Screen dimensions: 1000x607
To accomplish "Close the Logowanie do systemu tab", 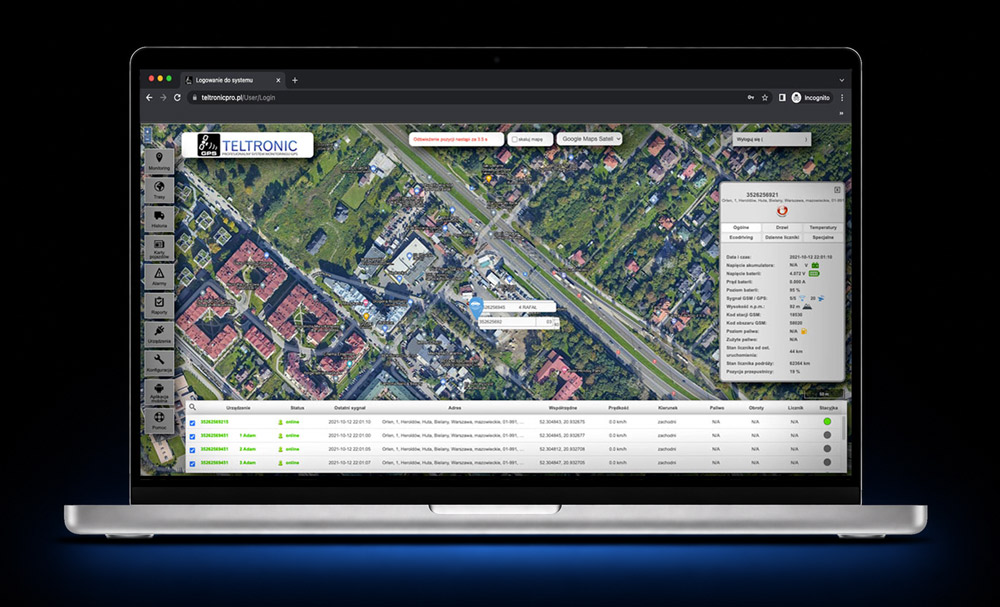I will point(278,80).
